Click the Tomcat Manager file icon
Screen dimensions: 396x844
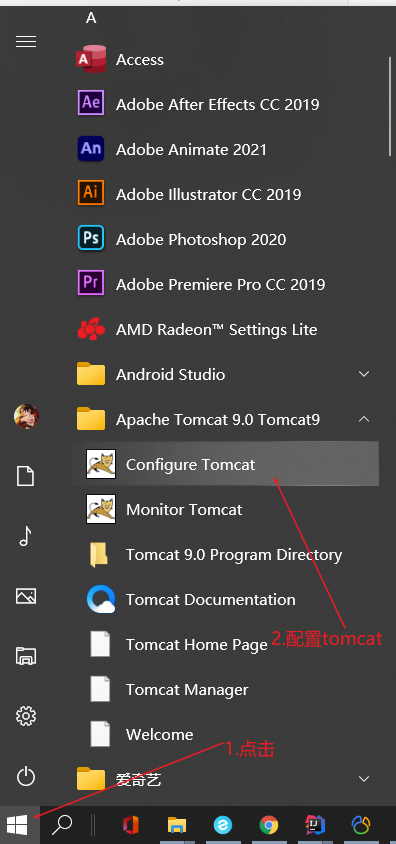(x=100, y=689)
